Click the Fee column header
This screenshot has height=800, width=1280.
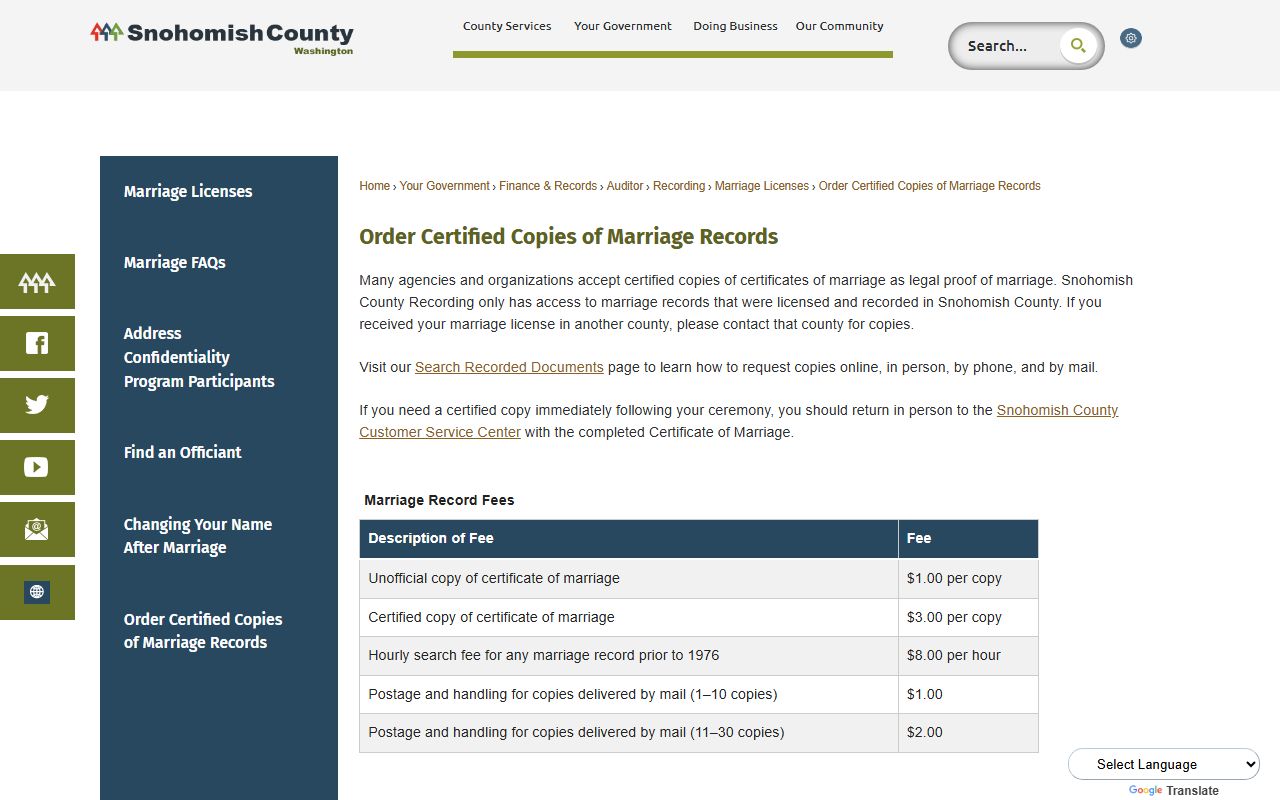(x=968, y=538)
